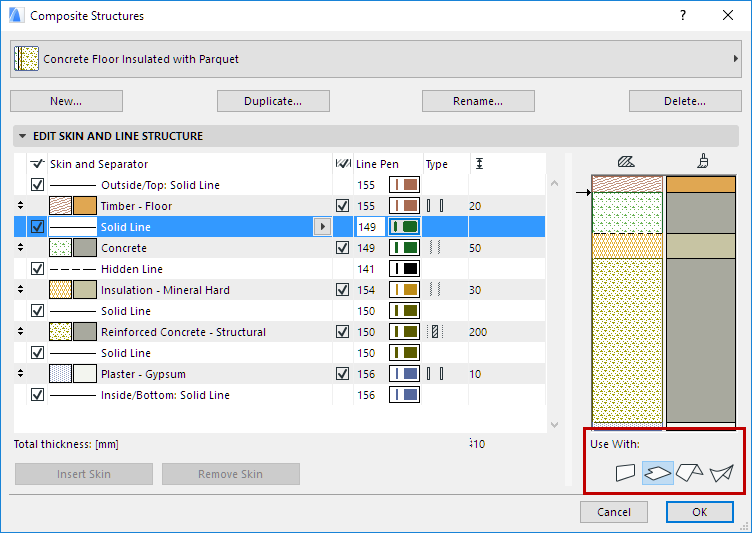This screenshot has height=533, width=752.
Task: Toggle Solid Line checkbox below Reinforced Concrete
Action: 37,353
